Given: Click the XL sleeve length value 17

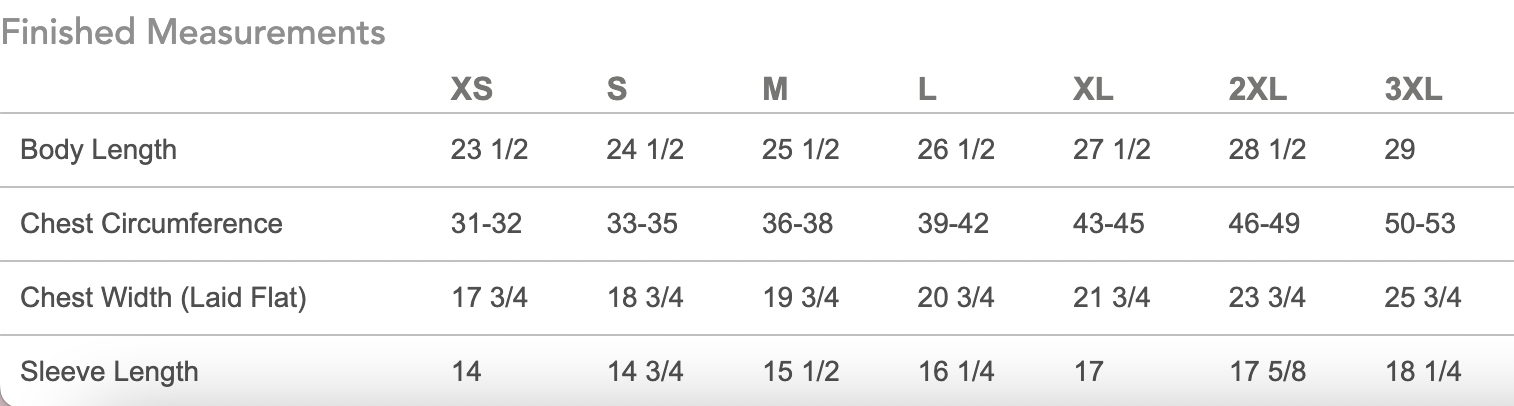Looking at the screenshot, I should pos(1088,372).
